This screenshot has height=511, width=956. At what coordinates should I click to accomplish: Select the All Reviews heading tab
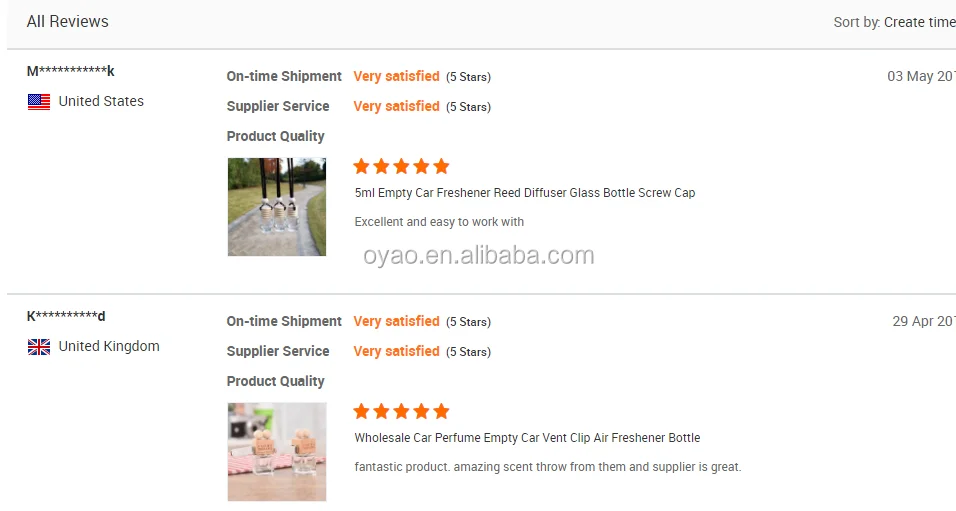point(68,21)
